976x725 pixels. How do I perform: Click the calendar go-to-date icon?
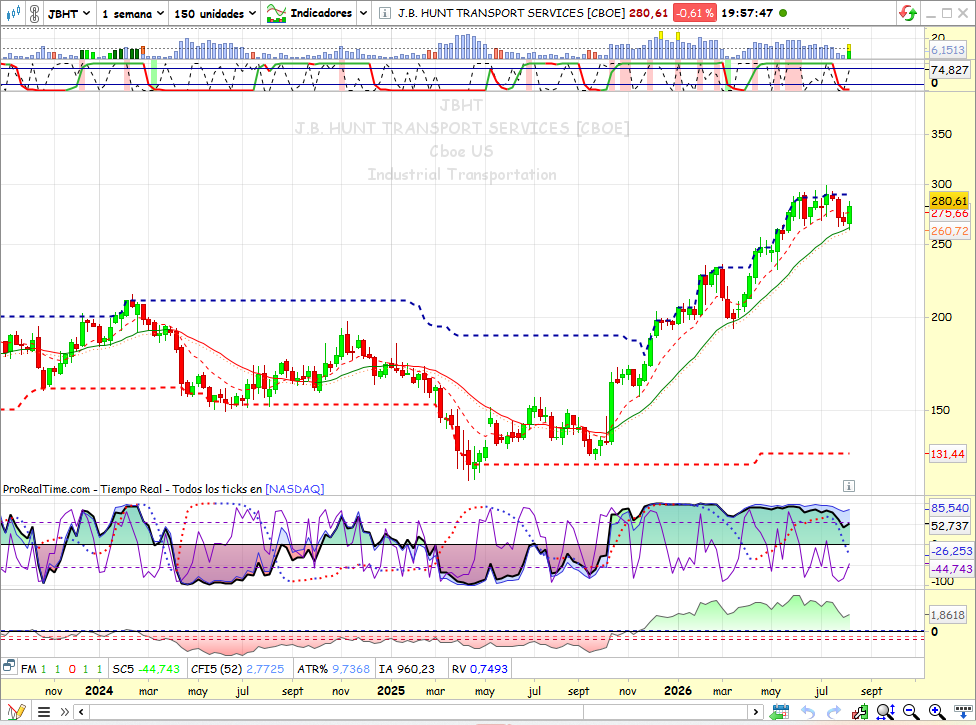779,711
